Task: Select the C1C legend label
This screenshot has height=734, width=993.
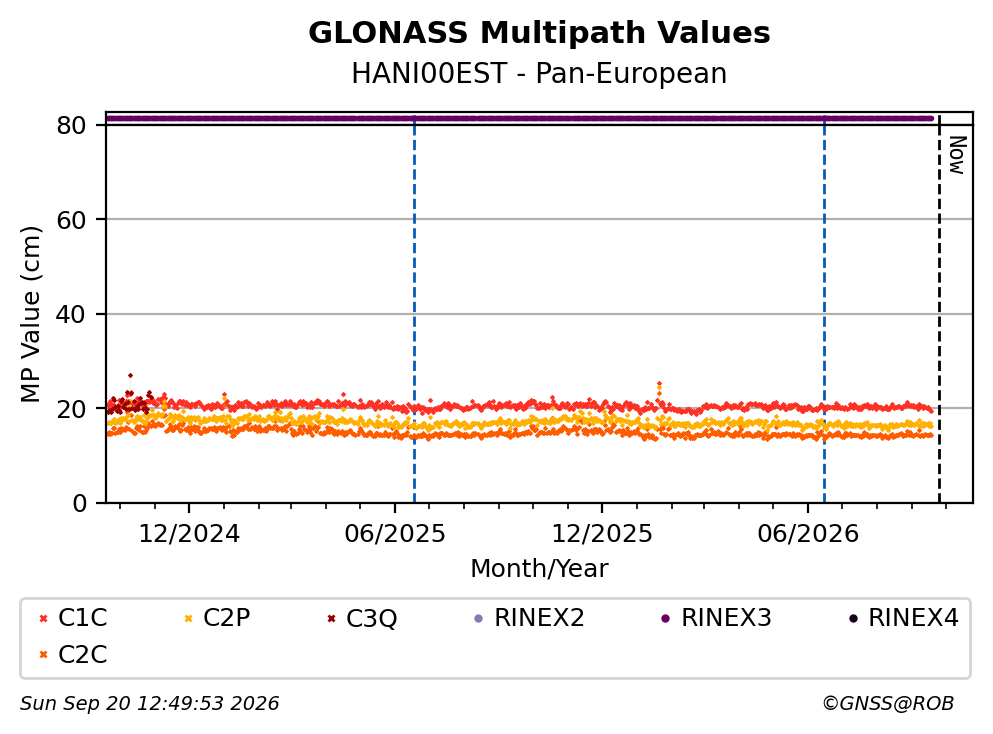Action: pos(83,617)
